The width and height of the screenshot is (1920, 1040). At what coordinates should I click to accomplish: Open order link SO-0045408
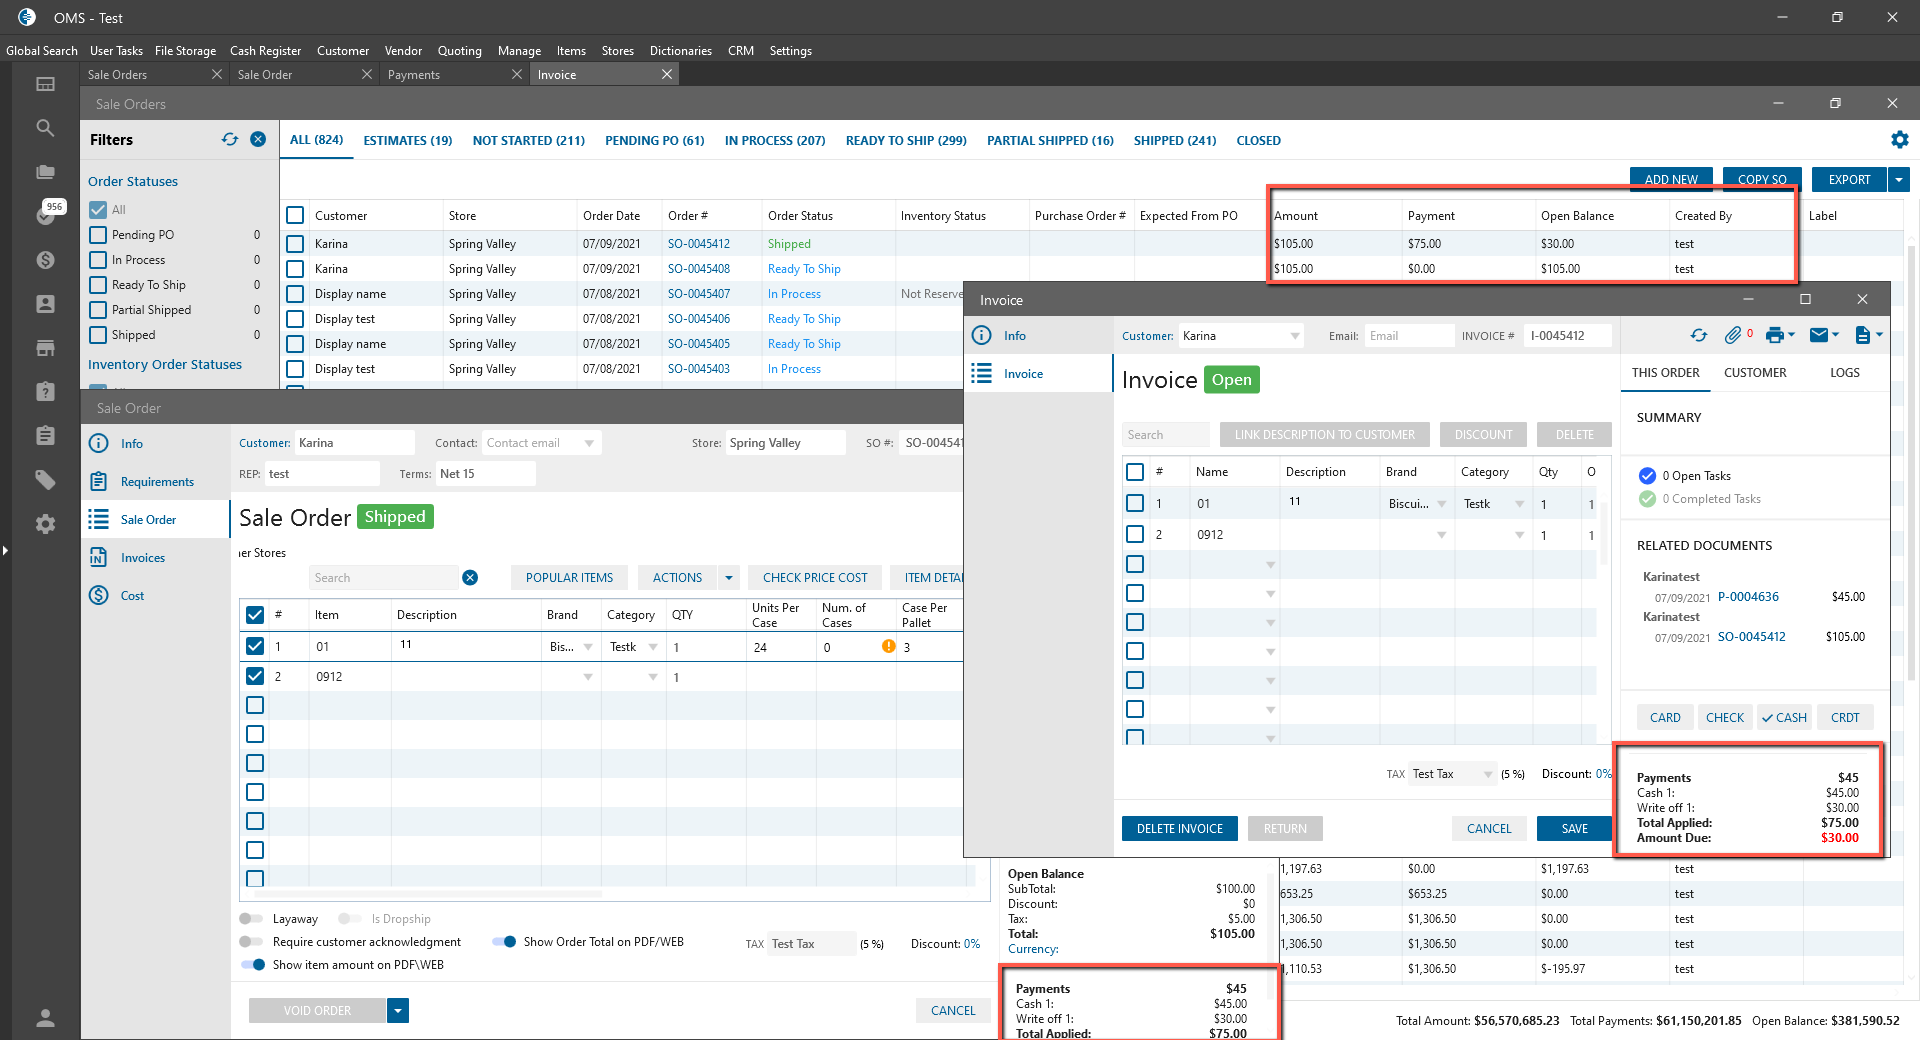coord(698,269)
